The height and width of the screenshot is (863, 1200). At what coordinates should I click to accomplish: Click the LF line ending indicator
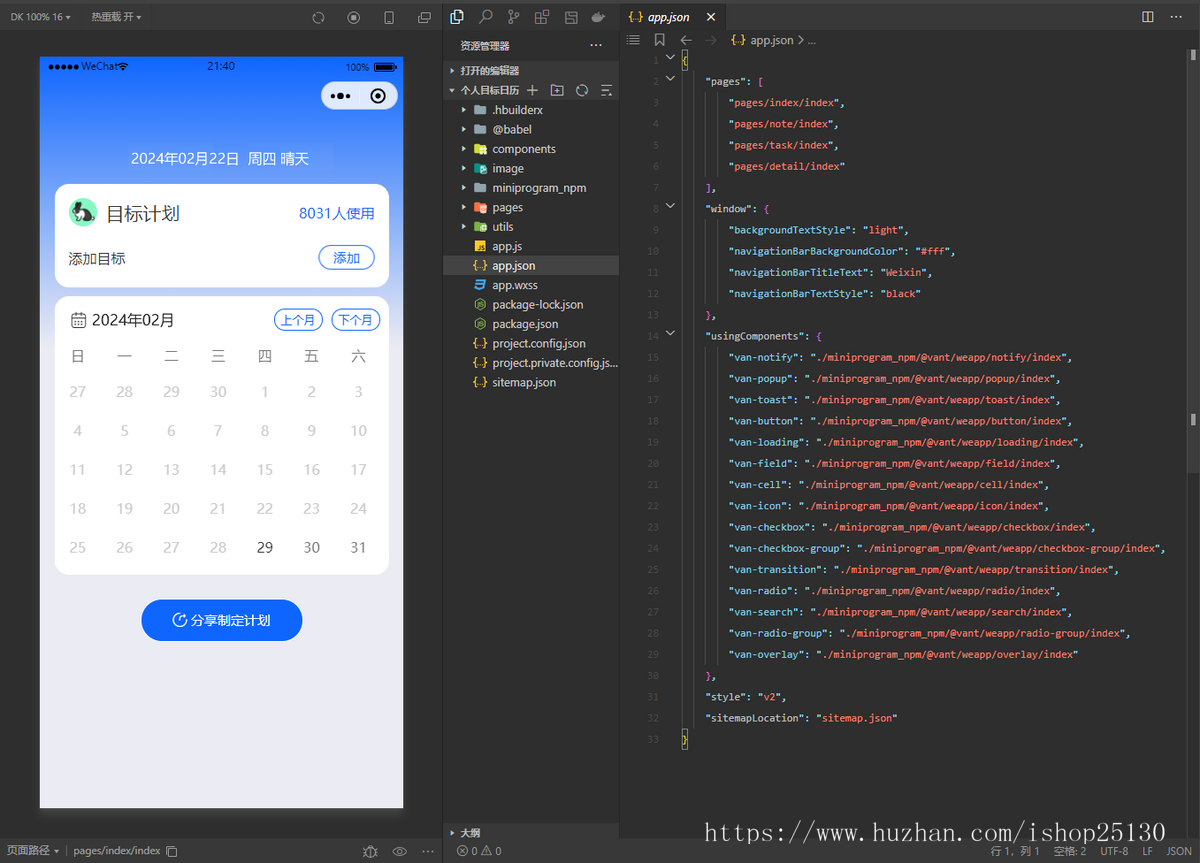1147,851
